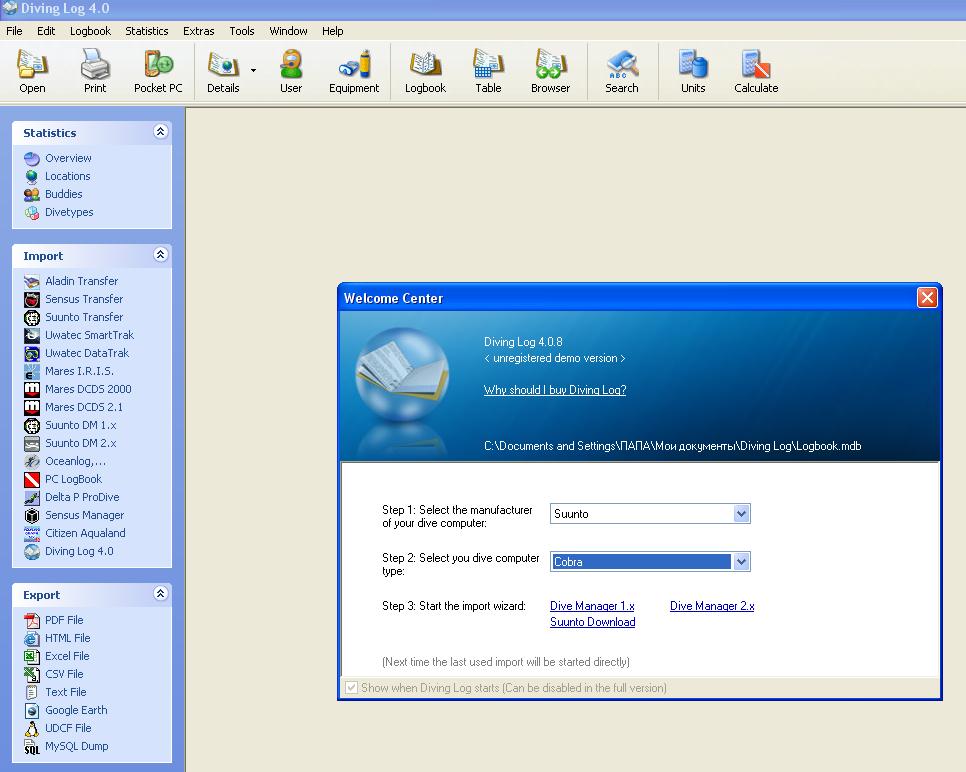This screenshot has width=966, height=772.
Task: Toggle 'Show when Diving Log starts' checkbox
Action: click(351, 688)
